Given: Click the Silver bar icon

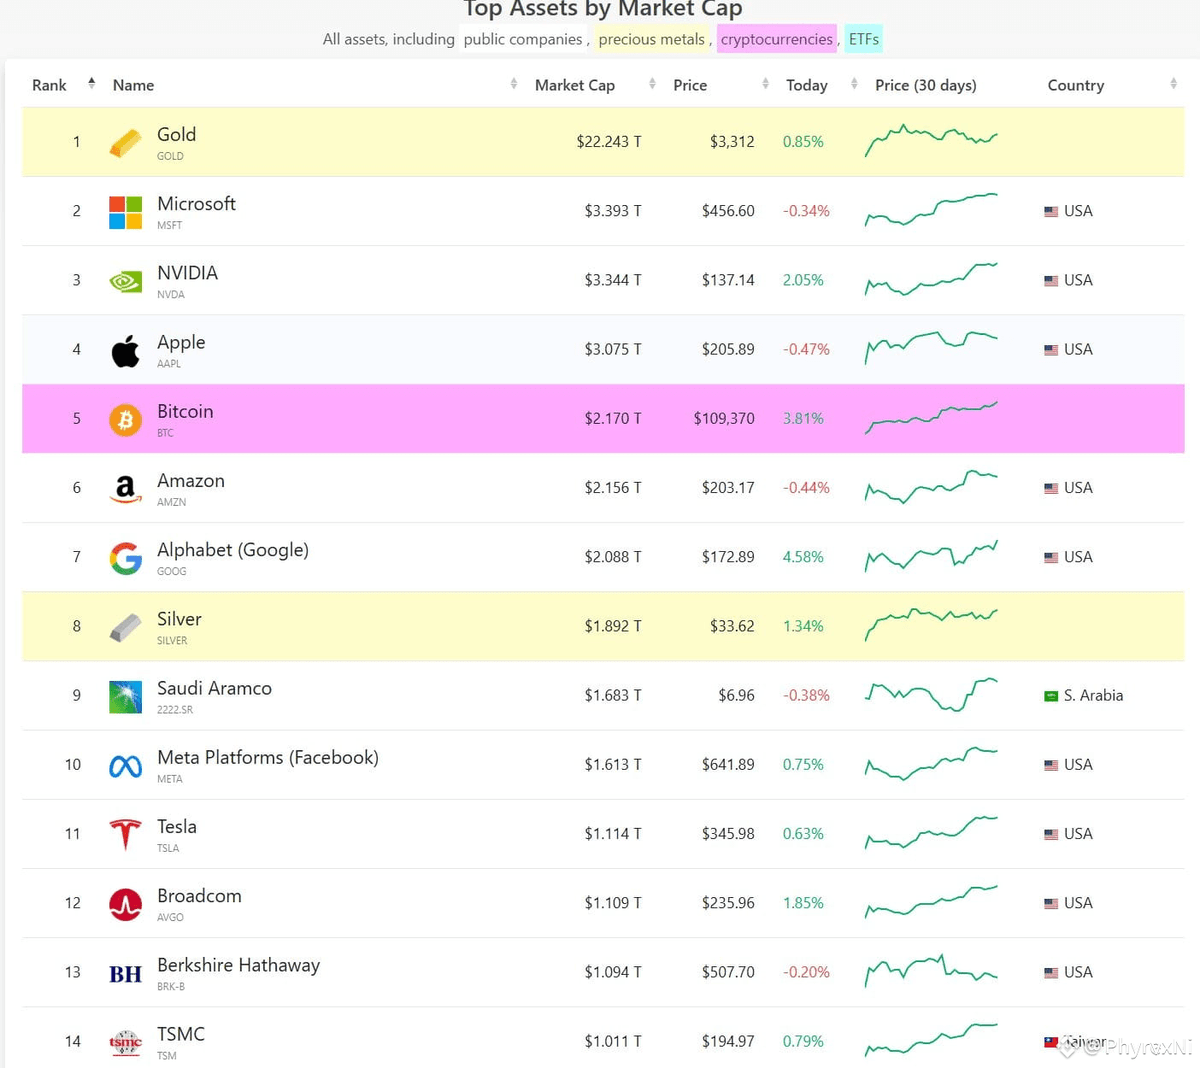Looking at the screenshot, I should (x=125, y=627).
